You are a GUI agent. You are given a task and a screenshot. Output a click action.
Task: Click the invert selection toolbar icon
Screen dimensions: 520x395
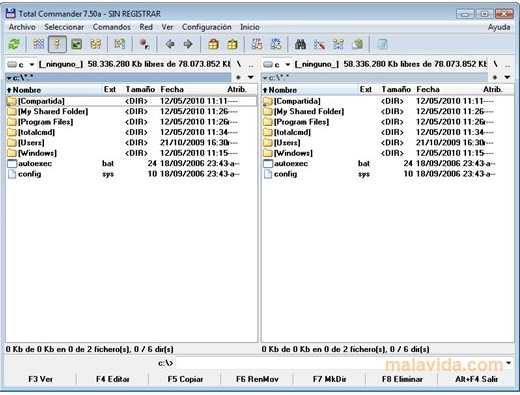[x=120, y=44]
